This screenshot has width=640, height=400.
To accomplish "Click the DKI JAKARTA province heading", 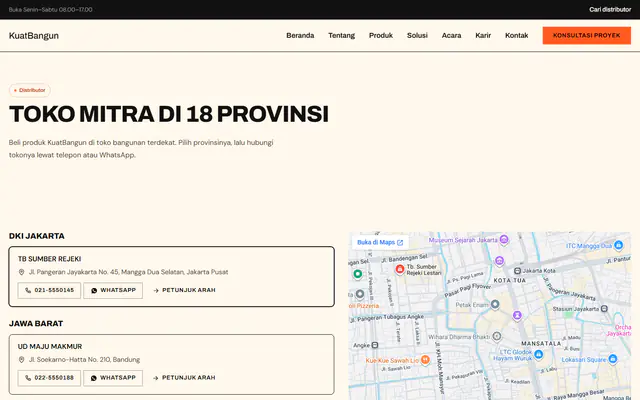I will 37,236.
